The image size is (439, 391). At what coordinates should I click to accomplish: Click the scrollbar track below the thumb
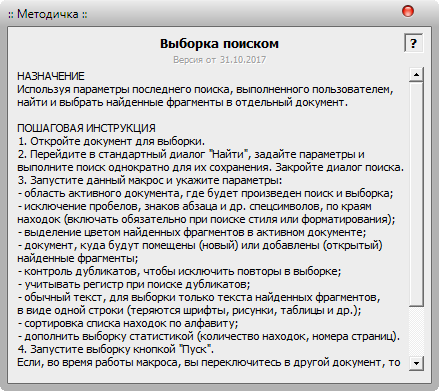coord(416,331)
